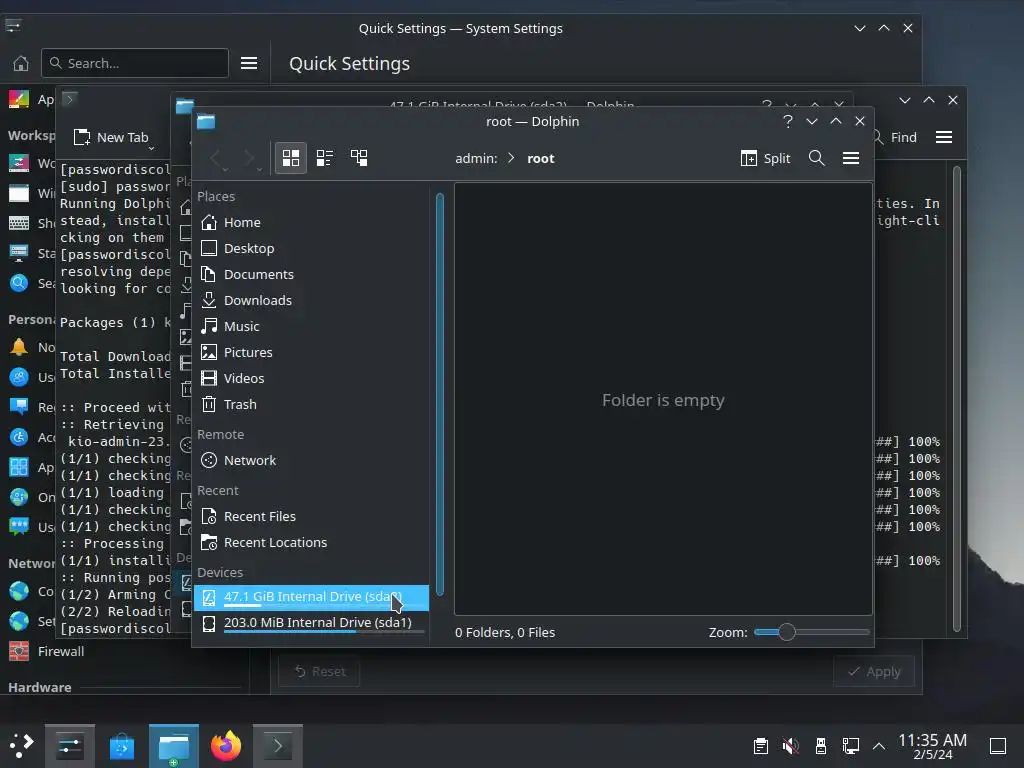The width and height of the screenshot is (1024, 768).
Task: Click network connection tray icon
Action: point(850,745)
